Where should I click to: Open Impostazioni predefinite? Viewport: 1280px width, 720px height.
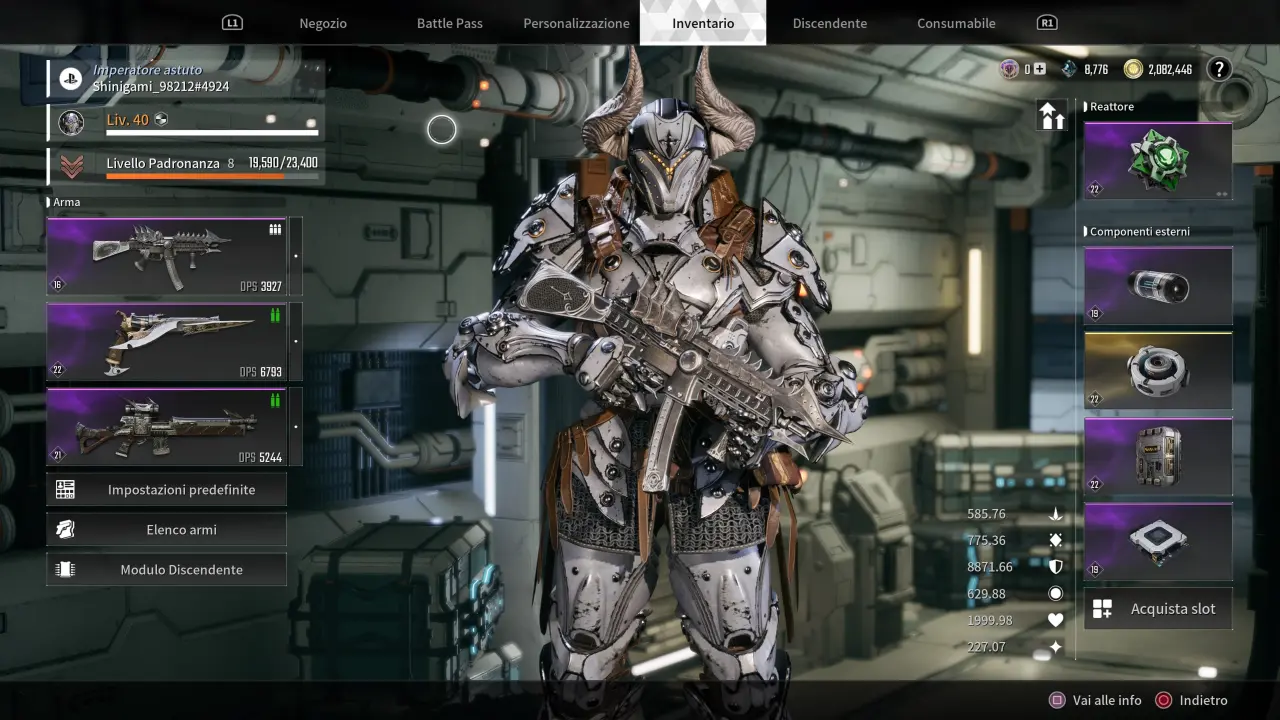[167, 489]
